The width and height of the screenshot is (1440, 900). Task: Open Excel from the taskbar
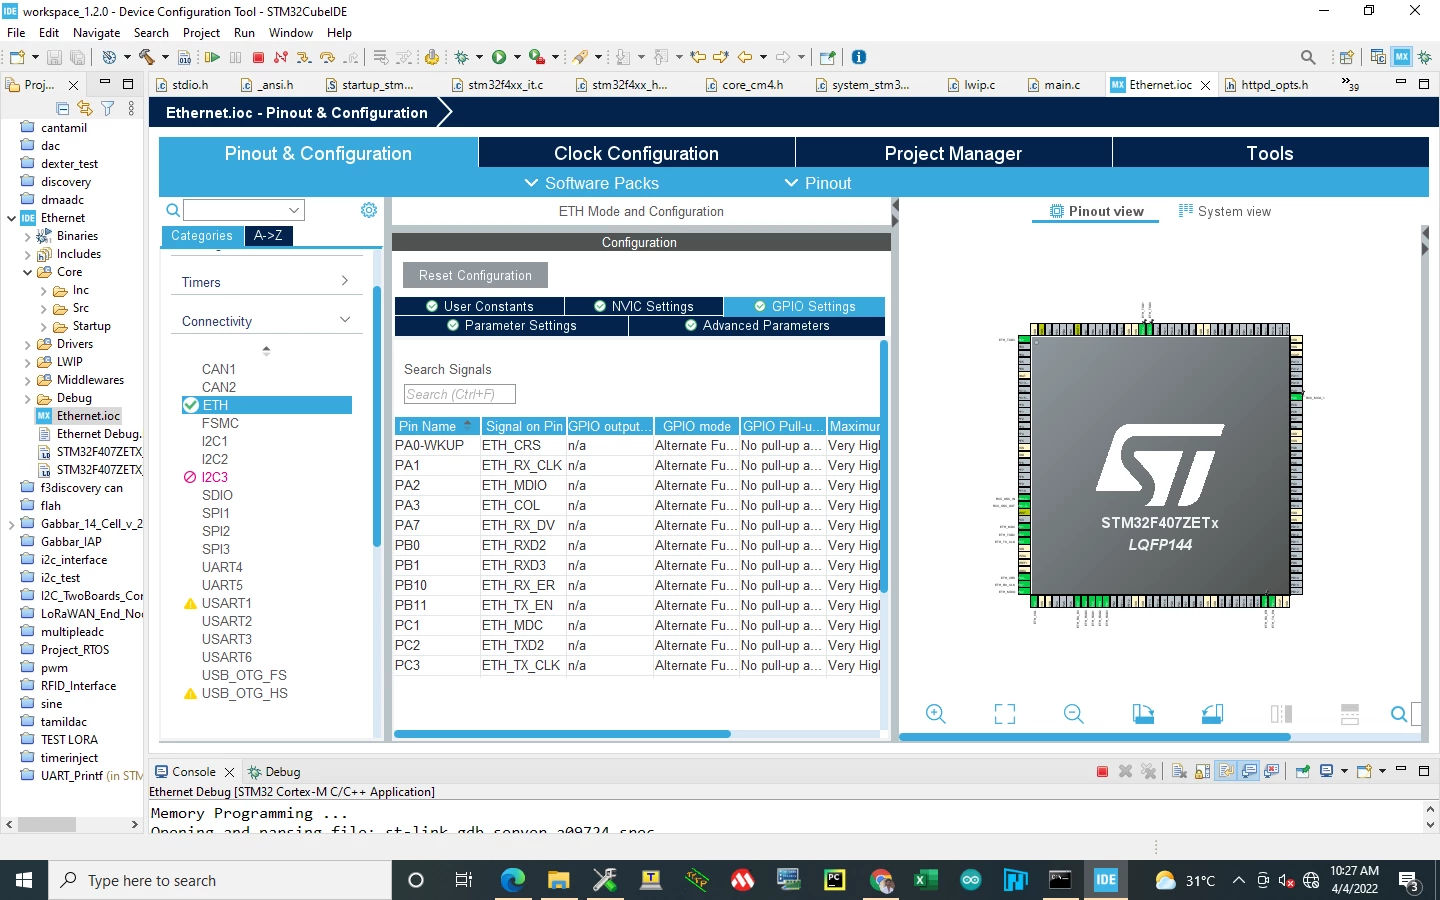(925, 880)
